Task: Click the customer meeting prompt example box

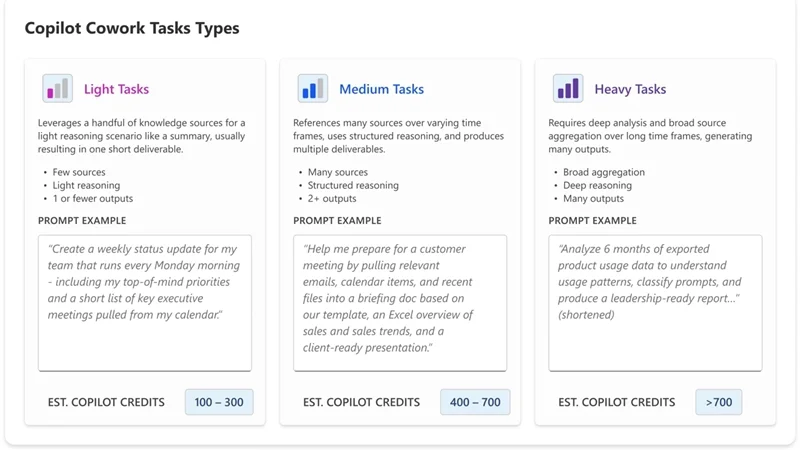Action: tap(400, 303)
